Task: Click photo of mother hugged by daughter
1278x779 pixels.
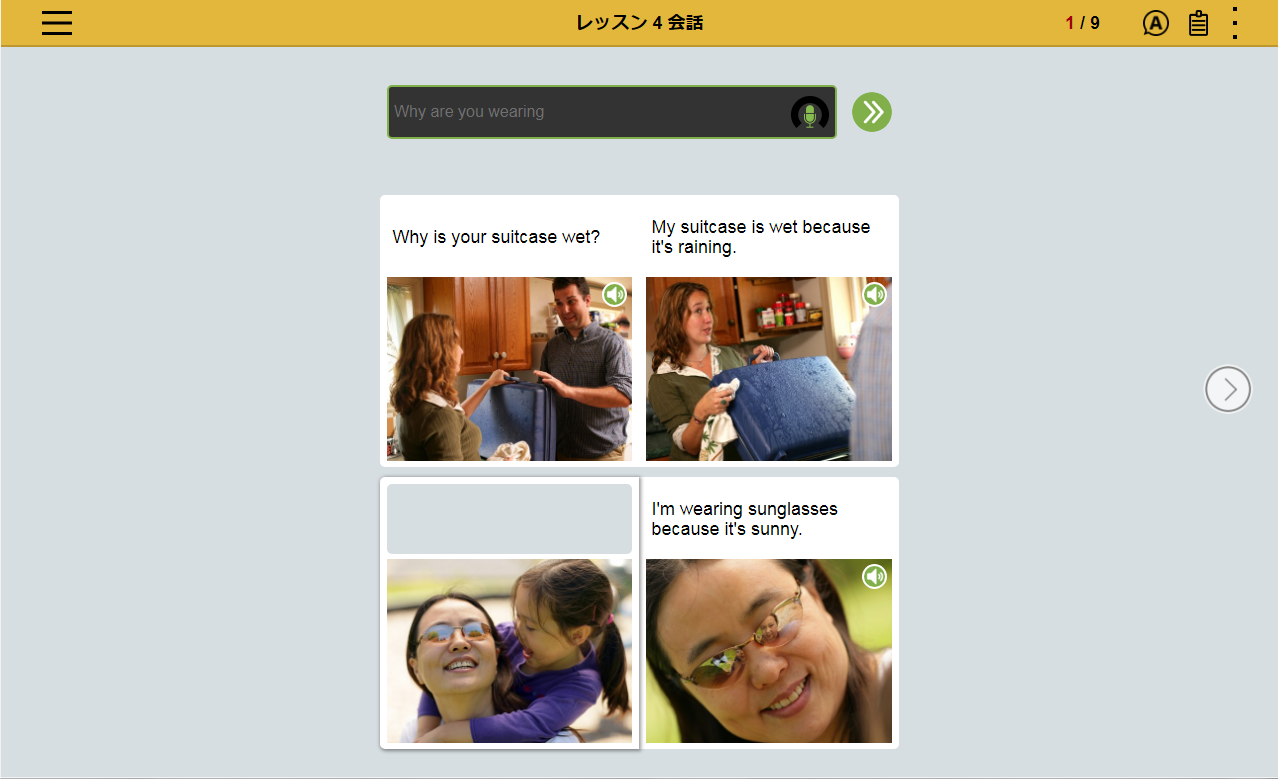Action: 509,650
